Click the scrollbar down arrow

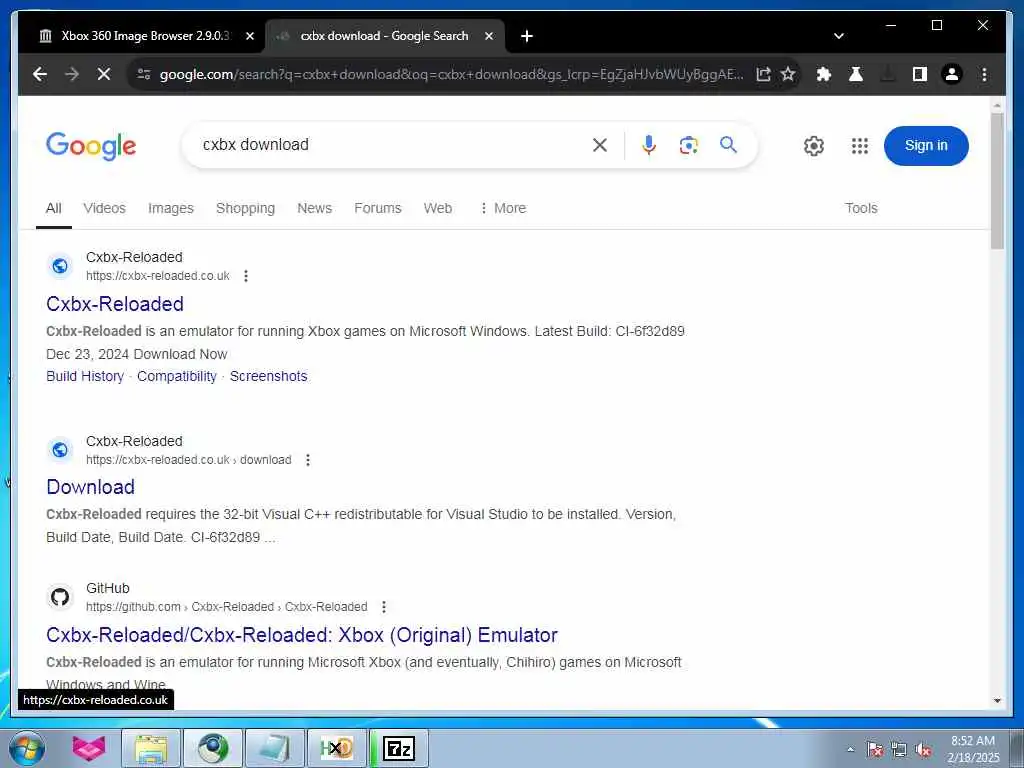coord(997,701)
